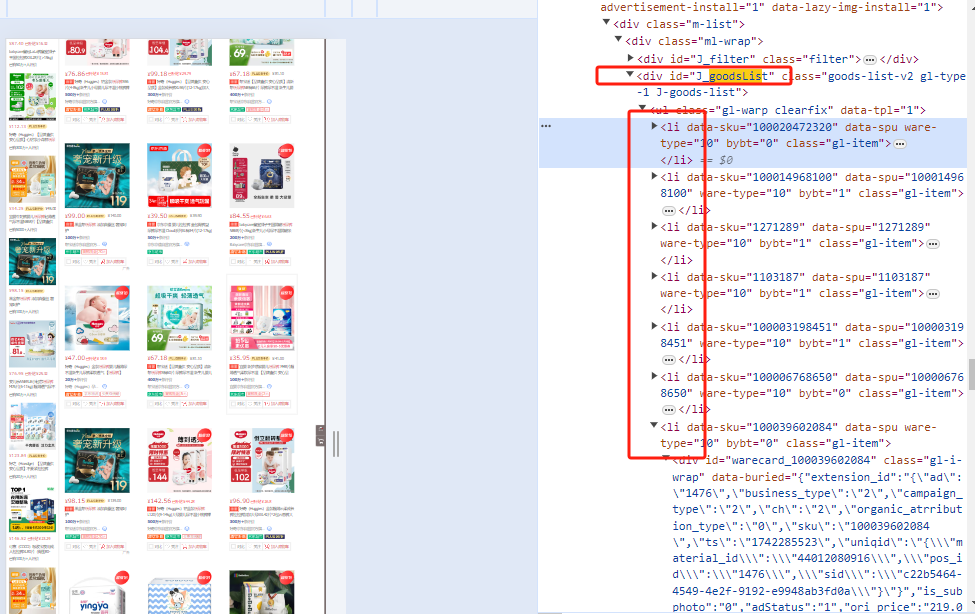Expand collapsed content ellipsis of J_filter div
The width and height of the screenshot is (975, 614).
pyautogui.click(x=870, y=60)
